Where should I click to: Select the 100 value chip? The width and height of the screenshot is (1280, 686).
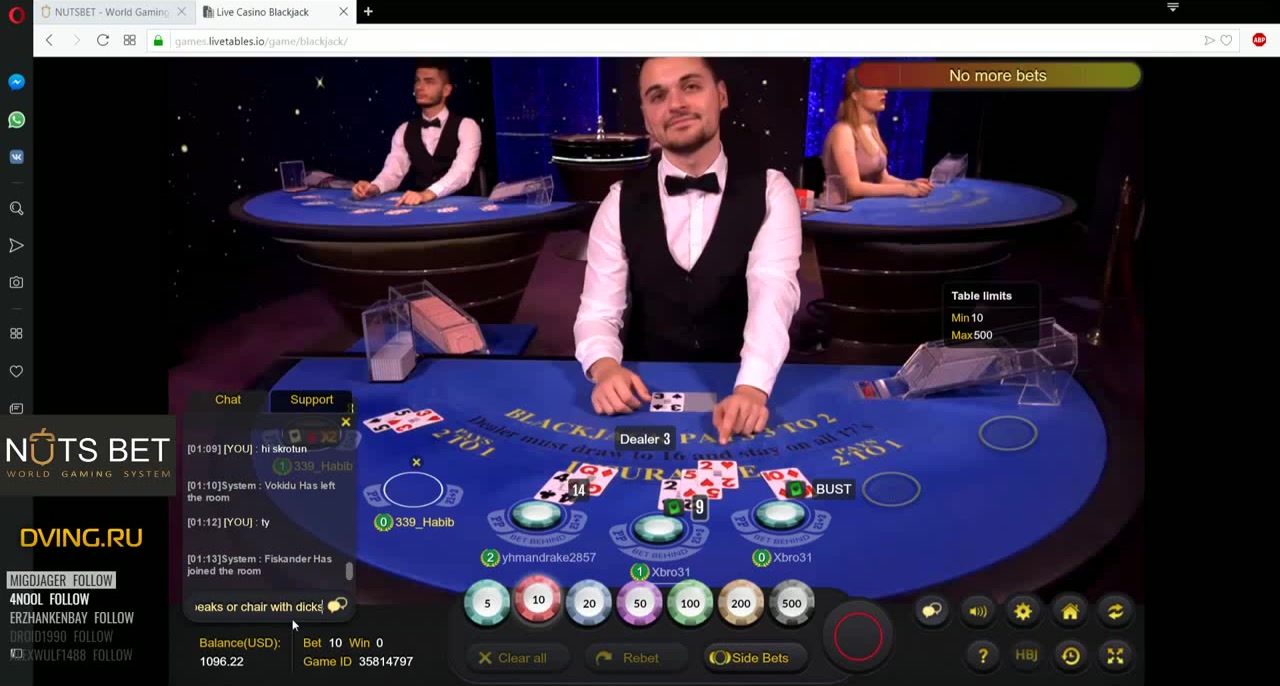(690, 603)
